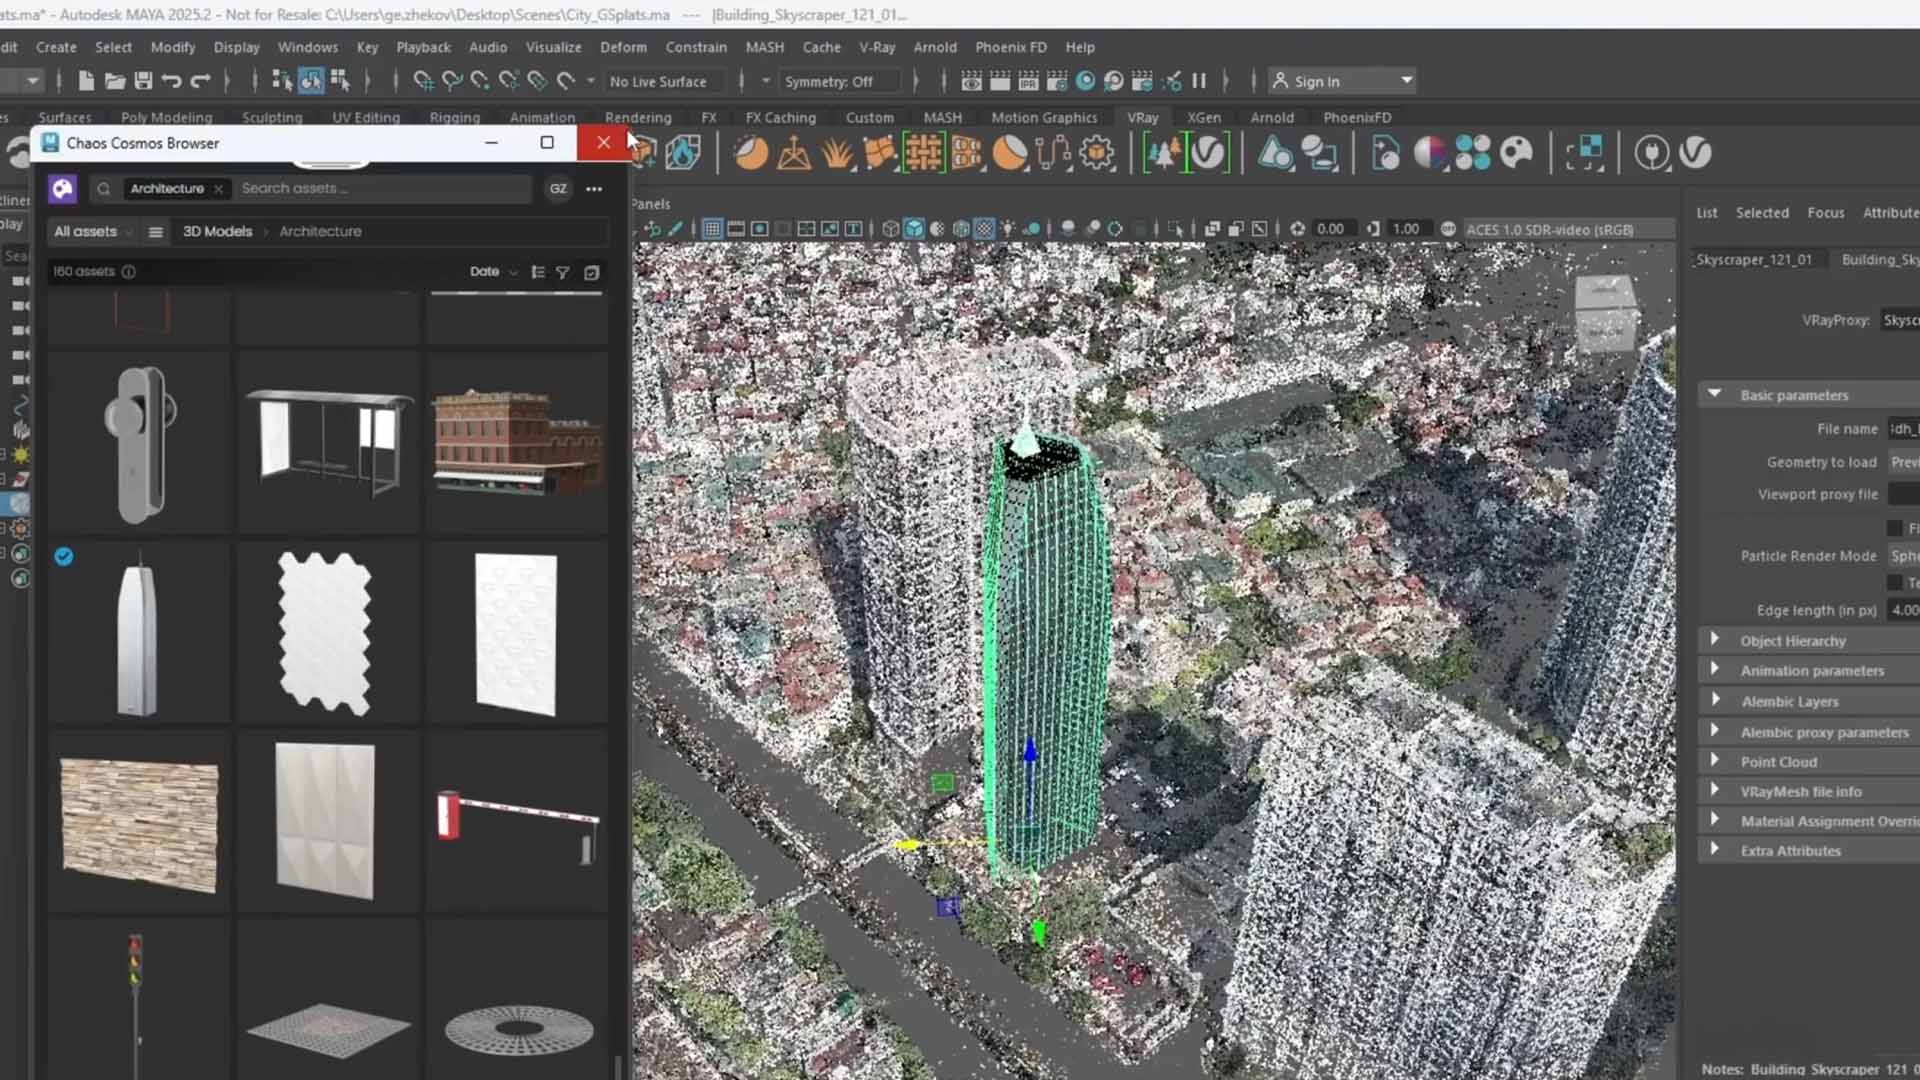1920x1080 pixels.
Task: Click the redo arrow in toolbar
Action: (200, 81)
